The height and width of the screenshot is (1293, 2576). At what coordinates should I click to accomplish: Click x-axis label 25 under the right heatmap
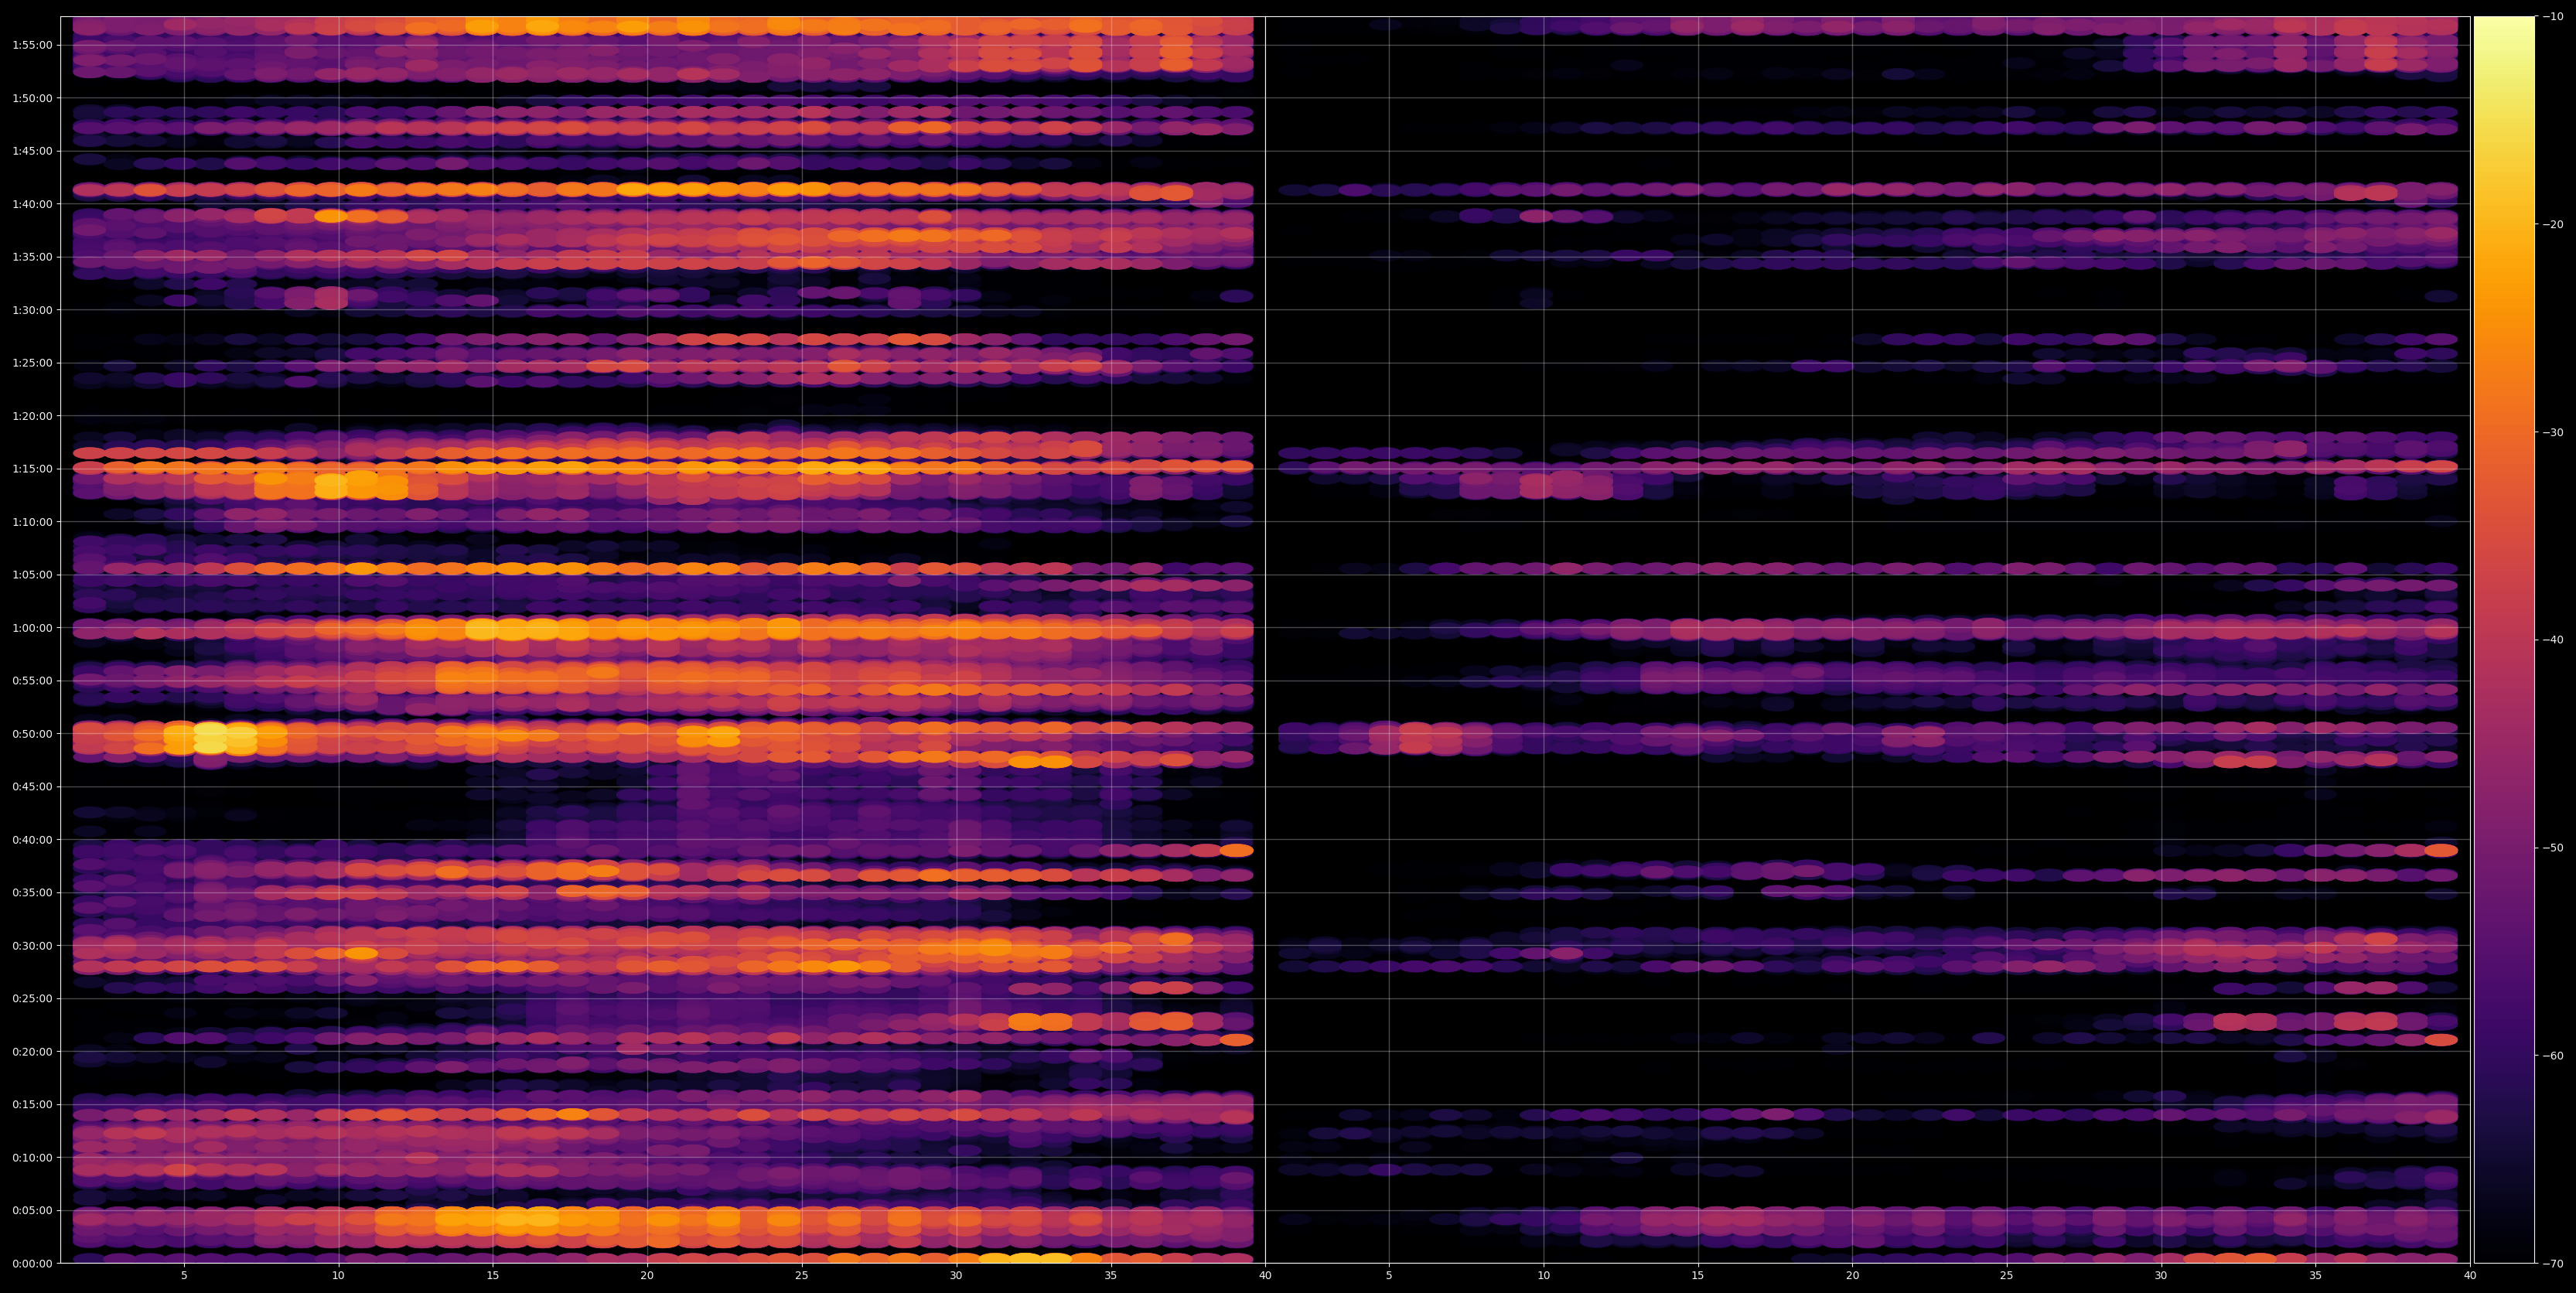pos(2007,1276)
